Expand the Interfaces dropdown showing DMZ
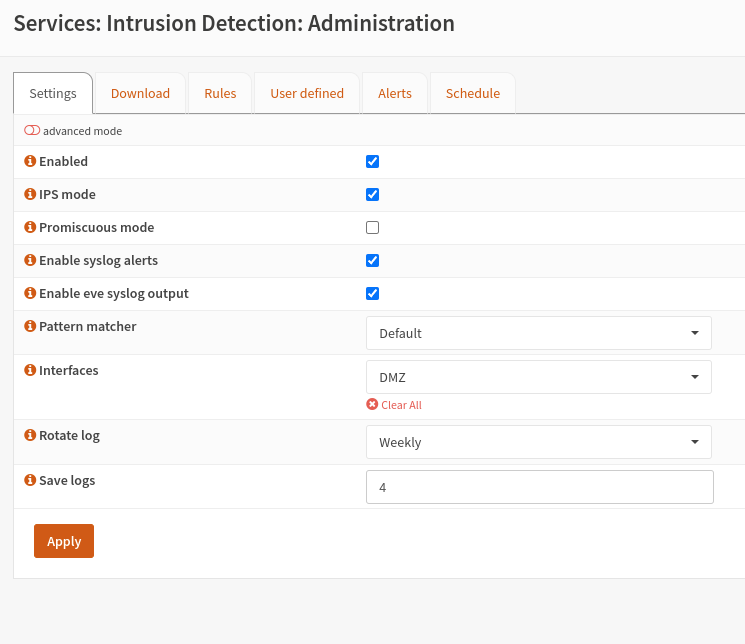 pyautogui.click(x=538, y=377)
